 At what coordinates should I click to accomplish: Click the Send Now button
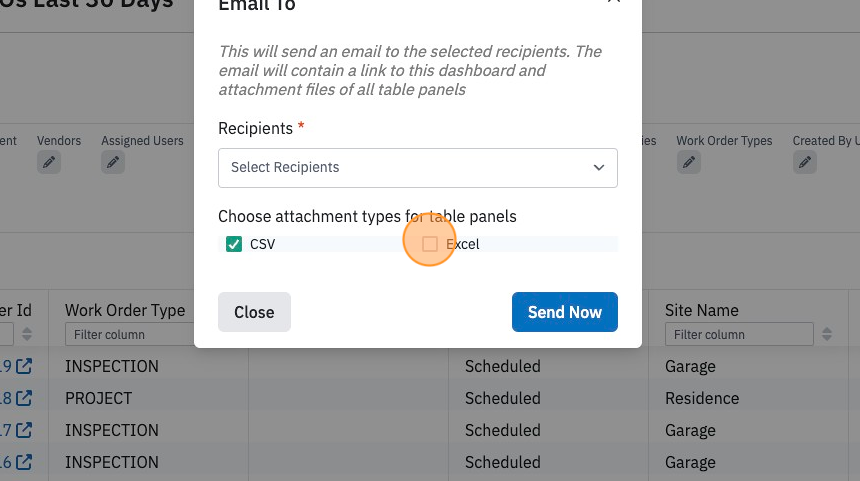click(565, 312)
